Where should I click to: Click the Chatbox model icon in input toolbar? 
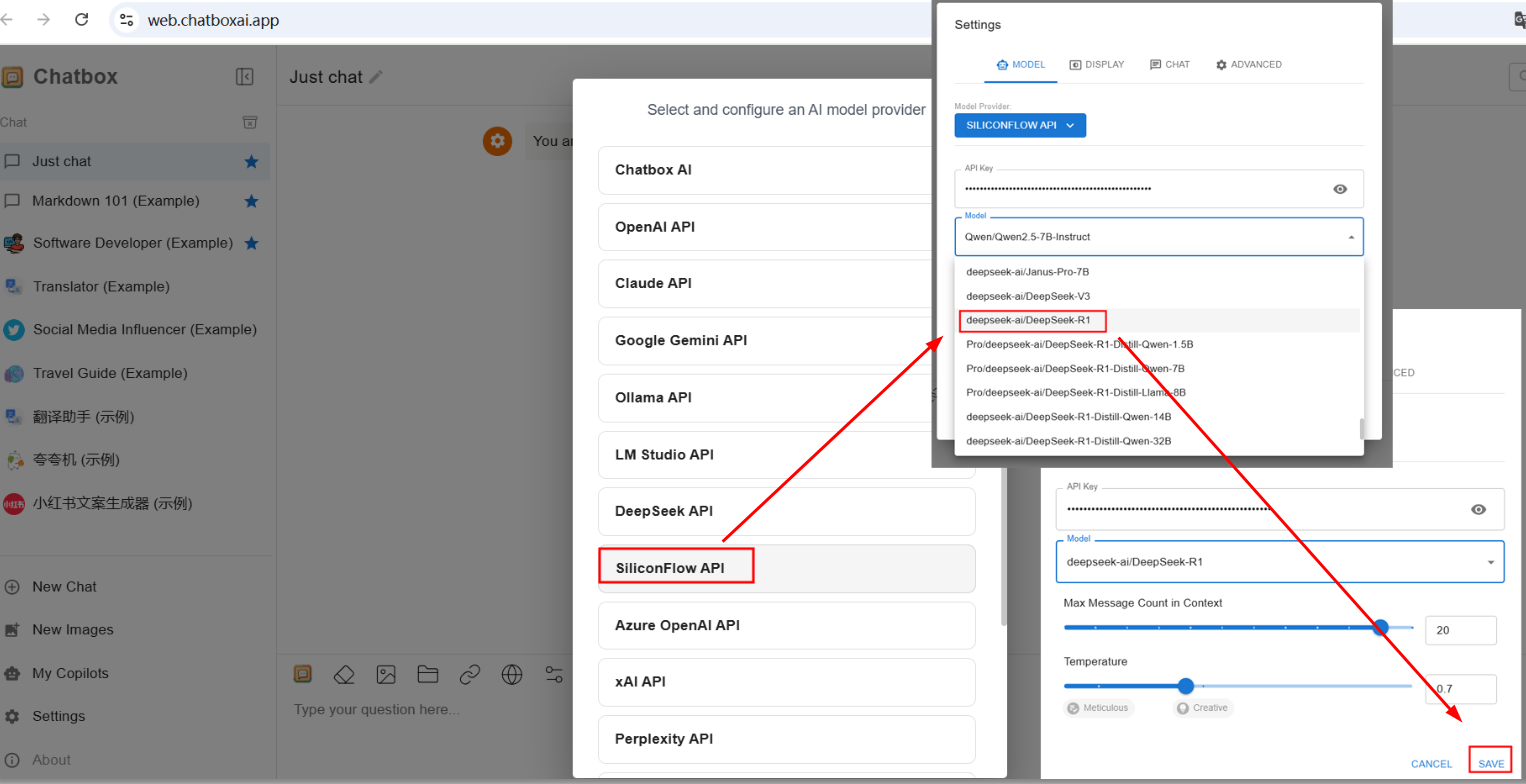tap(302, 674)
